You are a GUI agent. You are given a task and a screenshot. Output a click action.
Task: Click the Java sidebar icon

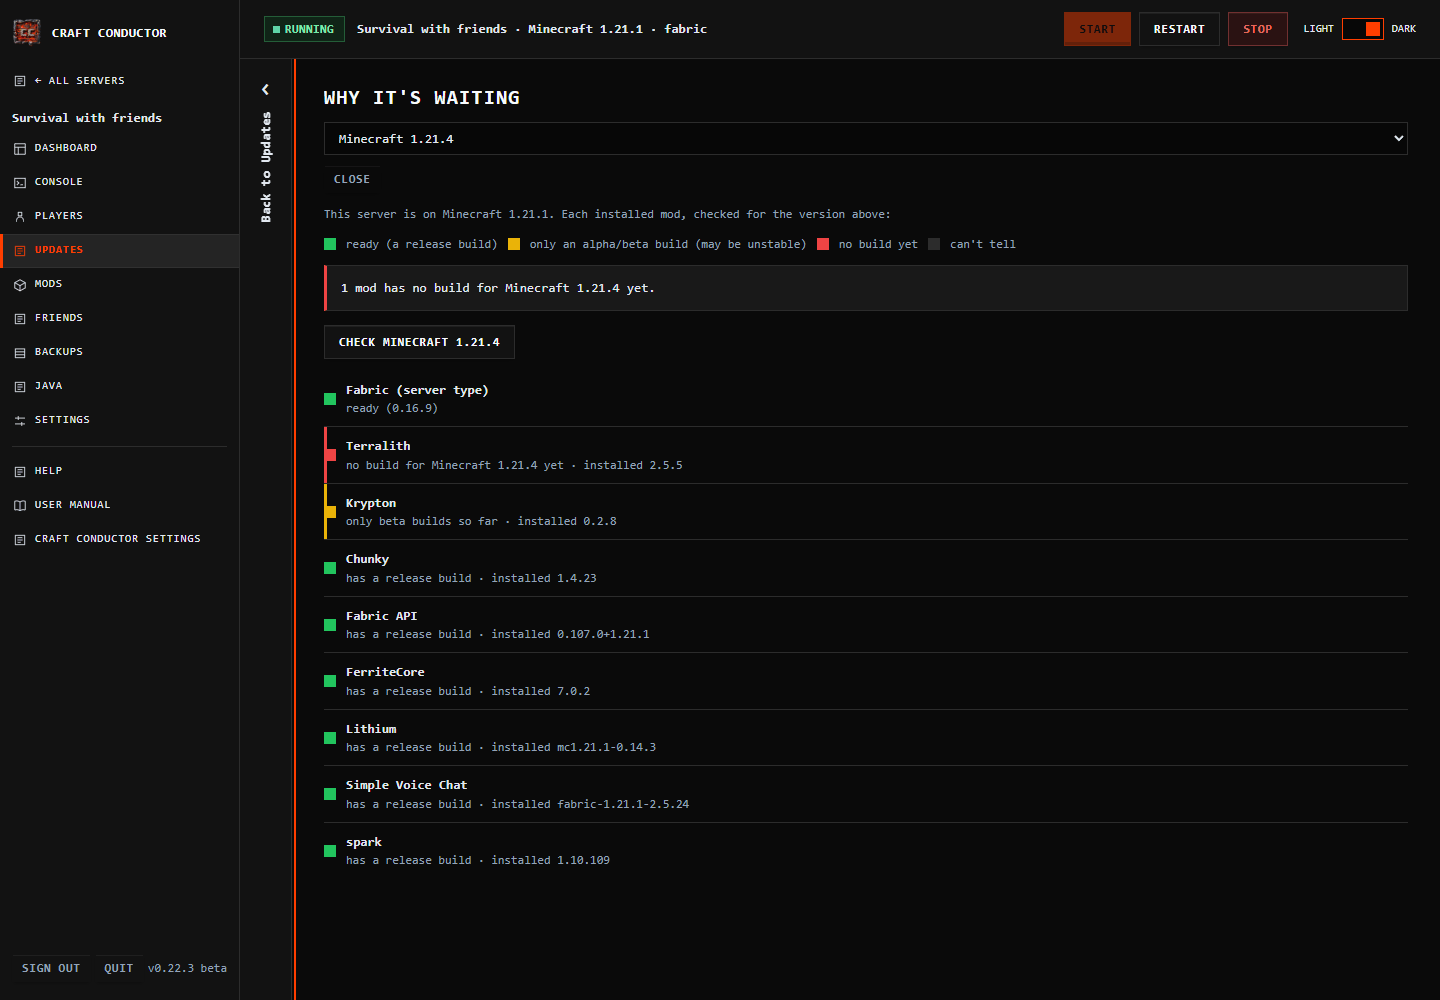(20, 386)
